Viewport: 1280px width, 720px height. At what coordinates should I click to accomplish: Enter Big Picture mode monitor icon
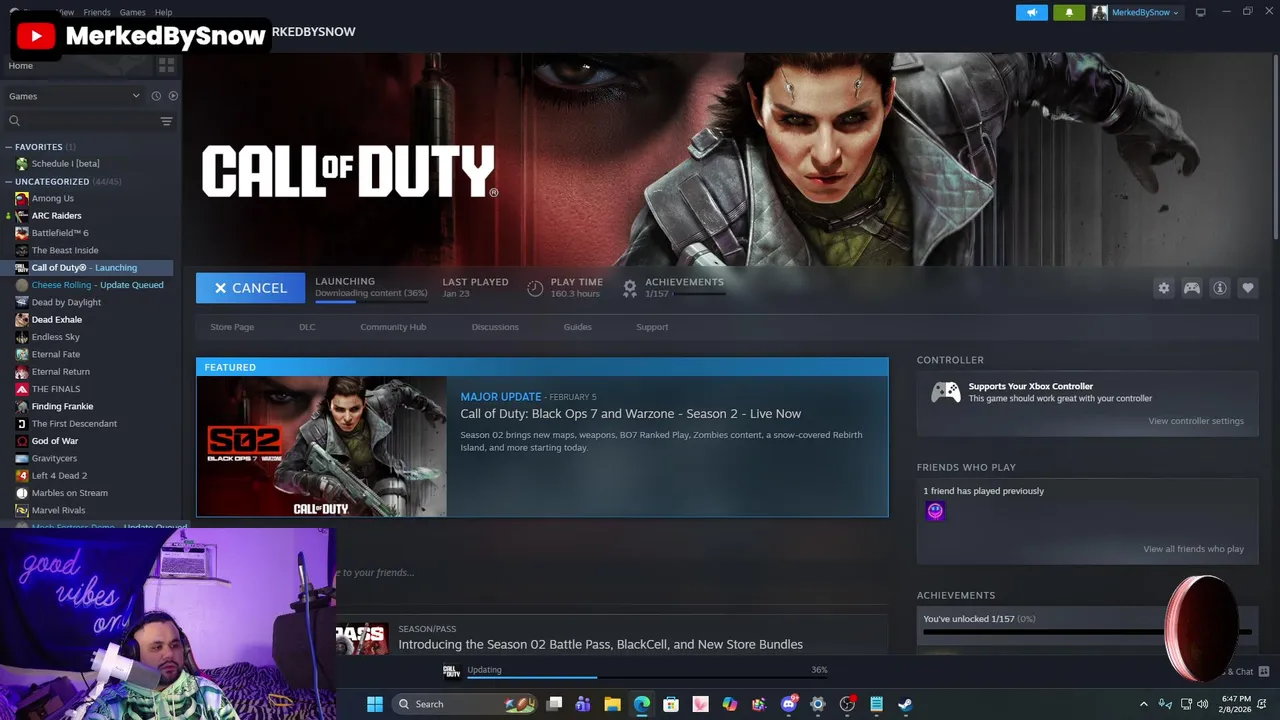(1201, 12)
